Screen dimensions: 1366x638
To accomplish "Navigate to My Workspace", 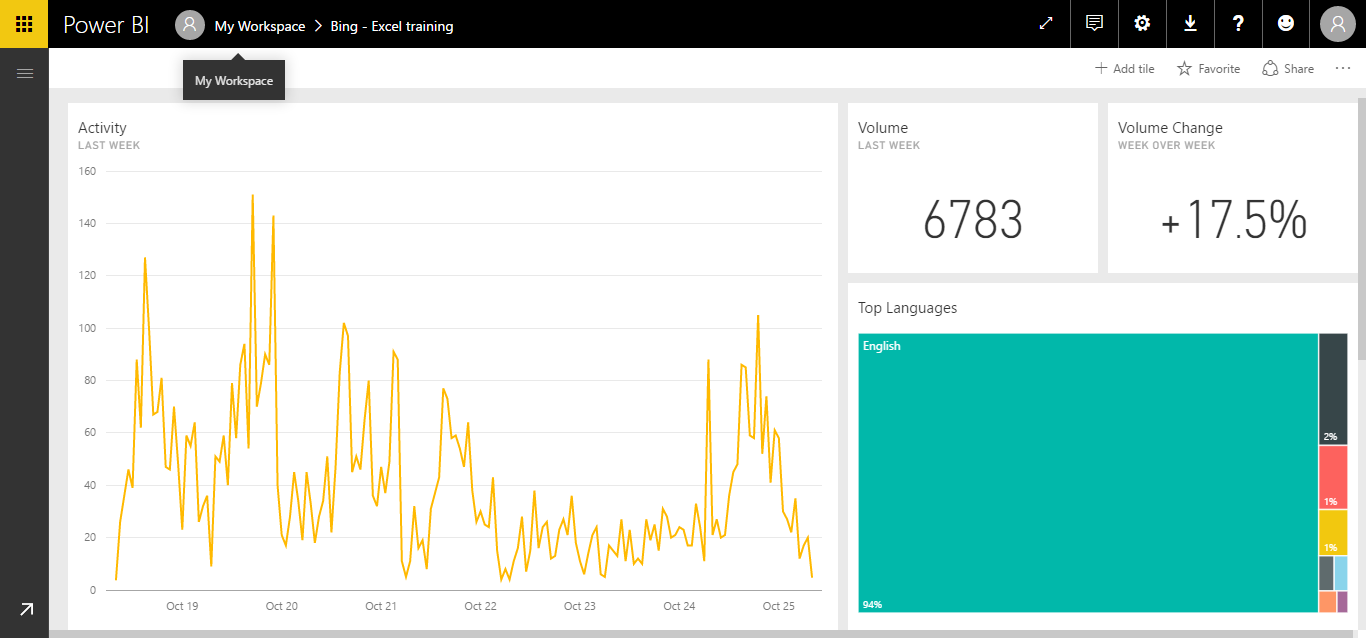I will pyautogui.click(x=258, y=24).
